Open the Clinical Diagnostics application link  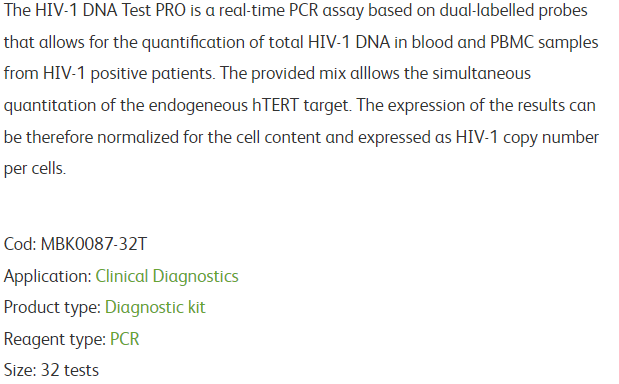tap(167, 276)
